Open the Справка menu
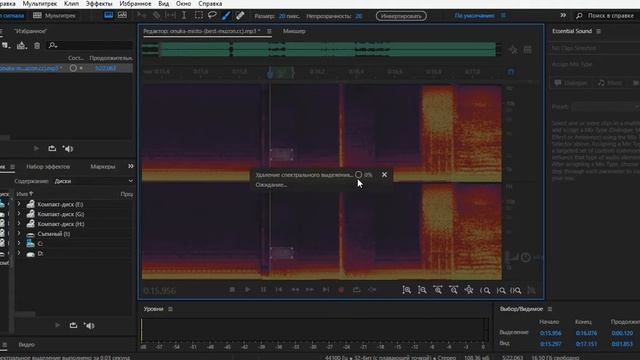Viewport: 640px width, 360px height. [210, 4]
